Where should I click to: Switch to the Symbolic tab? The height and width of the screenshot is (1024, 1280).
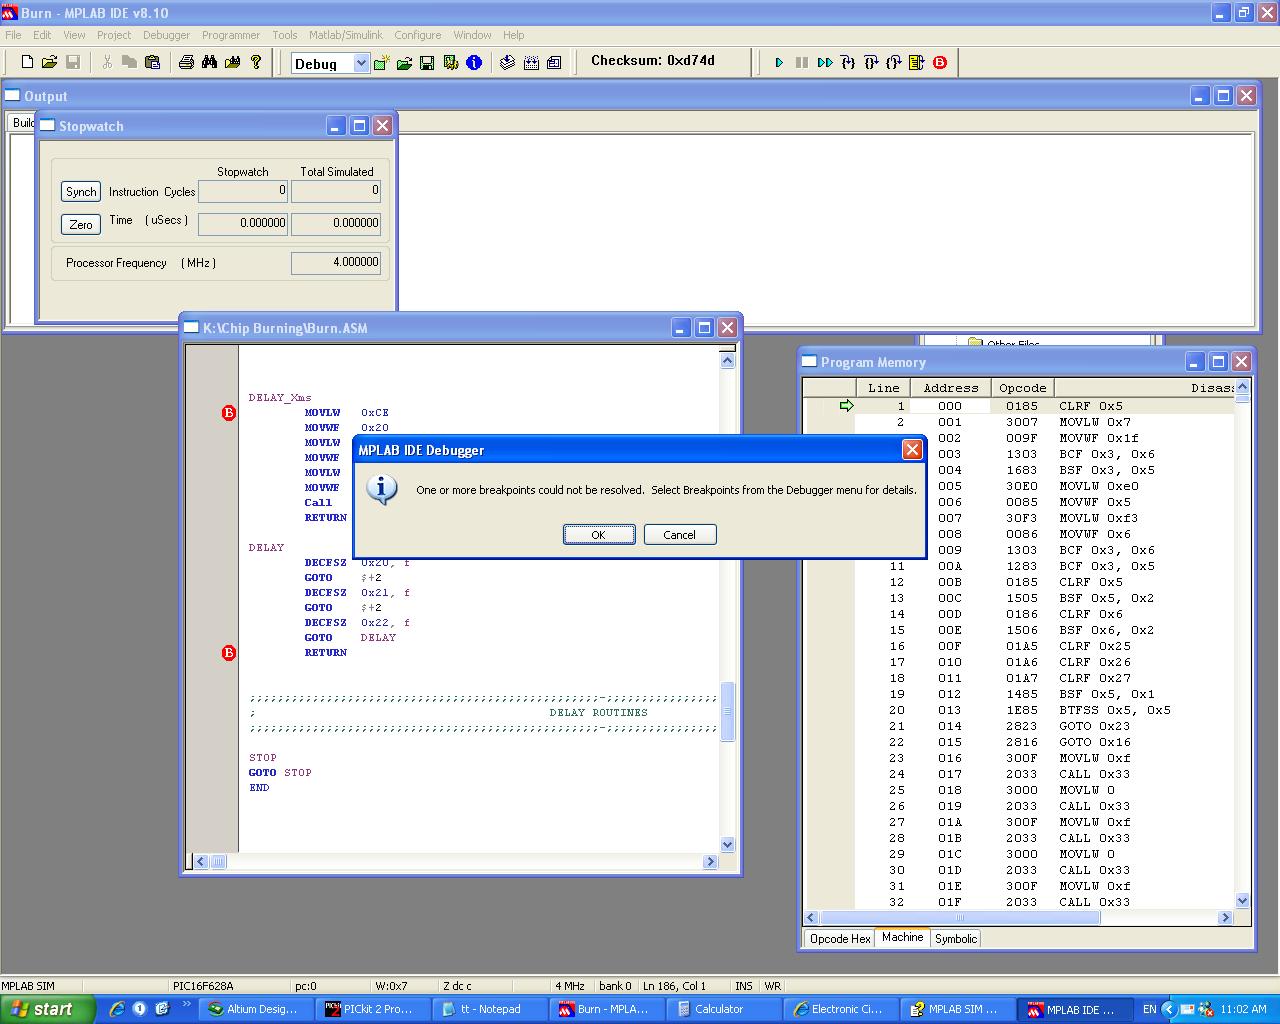[956, 939]
